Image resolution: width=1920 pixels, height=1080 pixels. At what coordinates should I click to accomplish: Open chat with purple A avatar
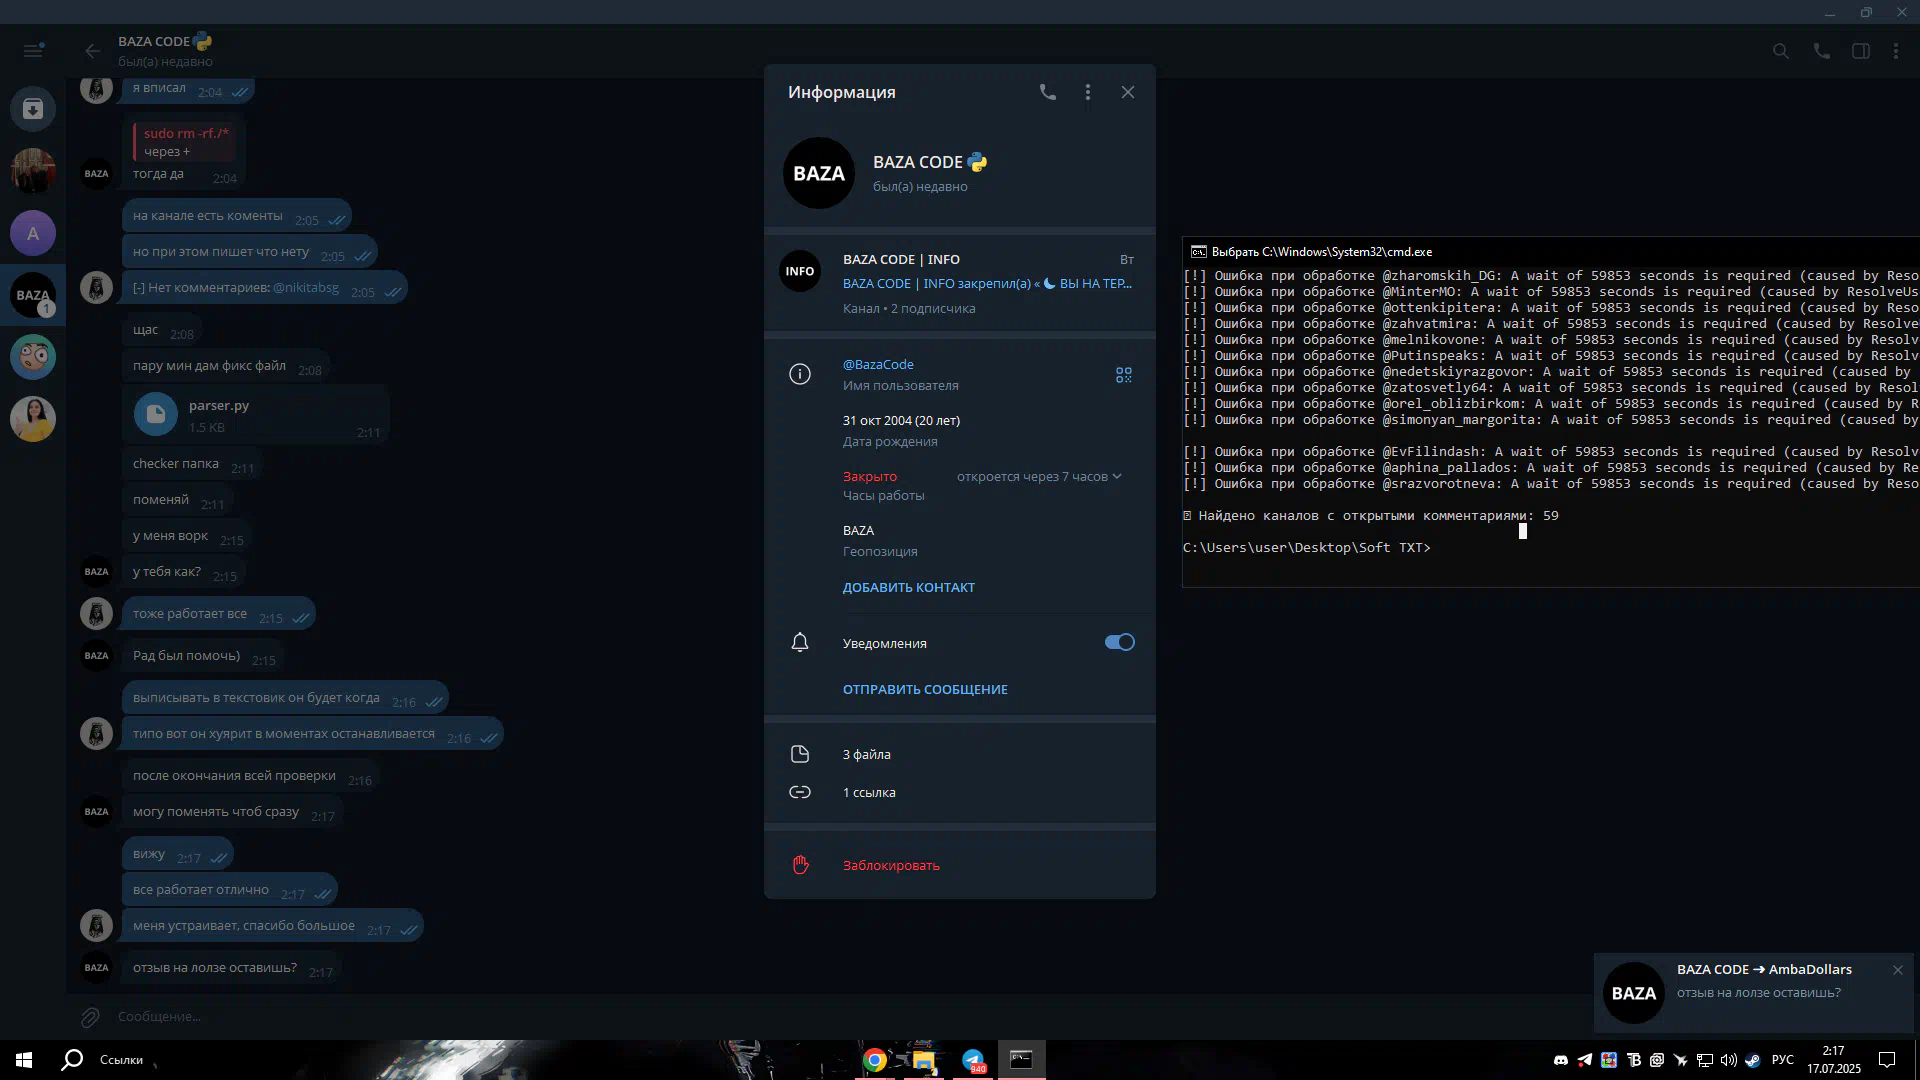[x=33, y=233]
